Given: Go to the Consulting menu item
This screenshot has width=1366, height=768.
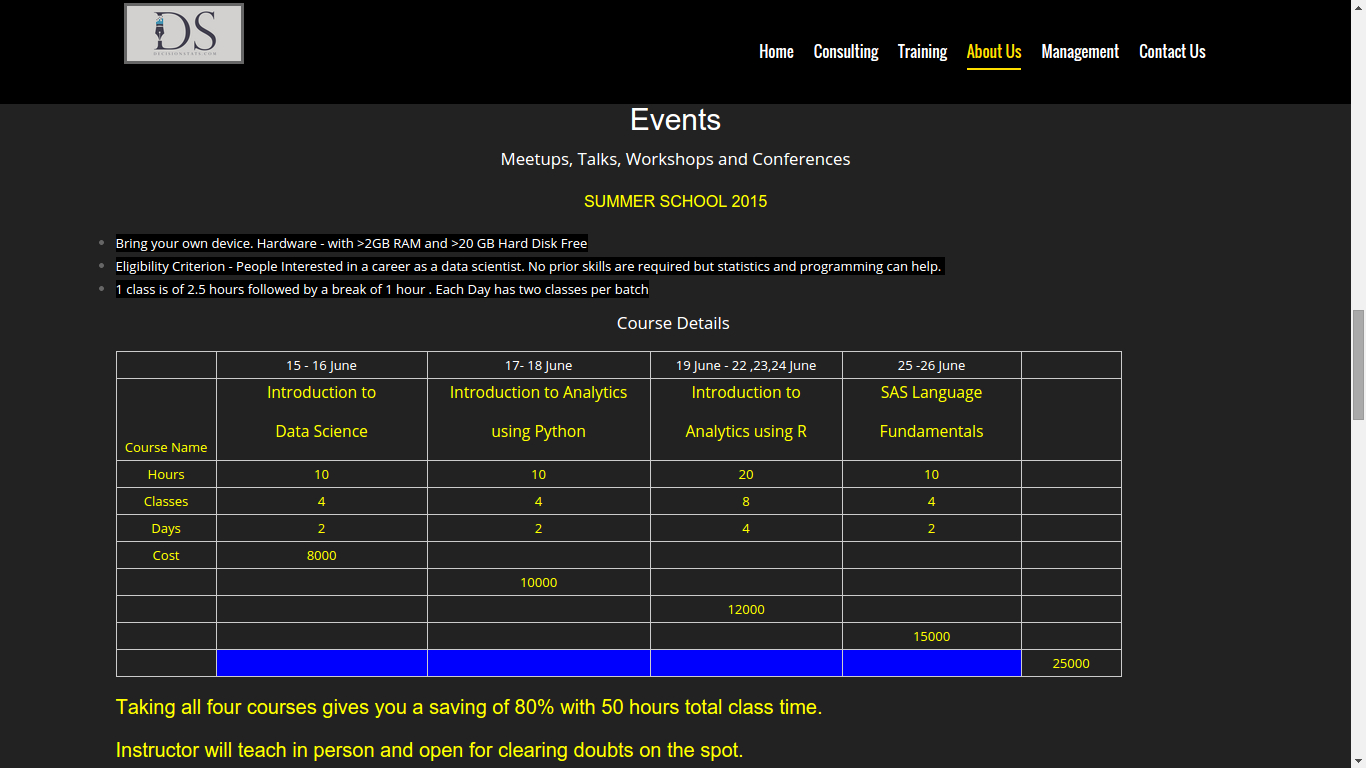Looking at the screenshot, I should (x=846, y=52).
